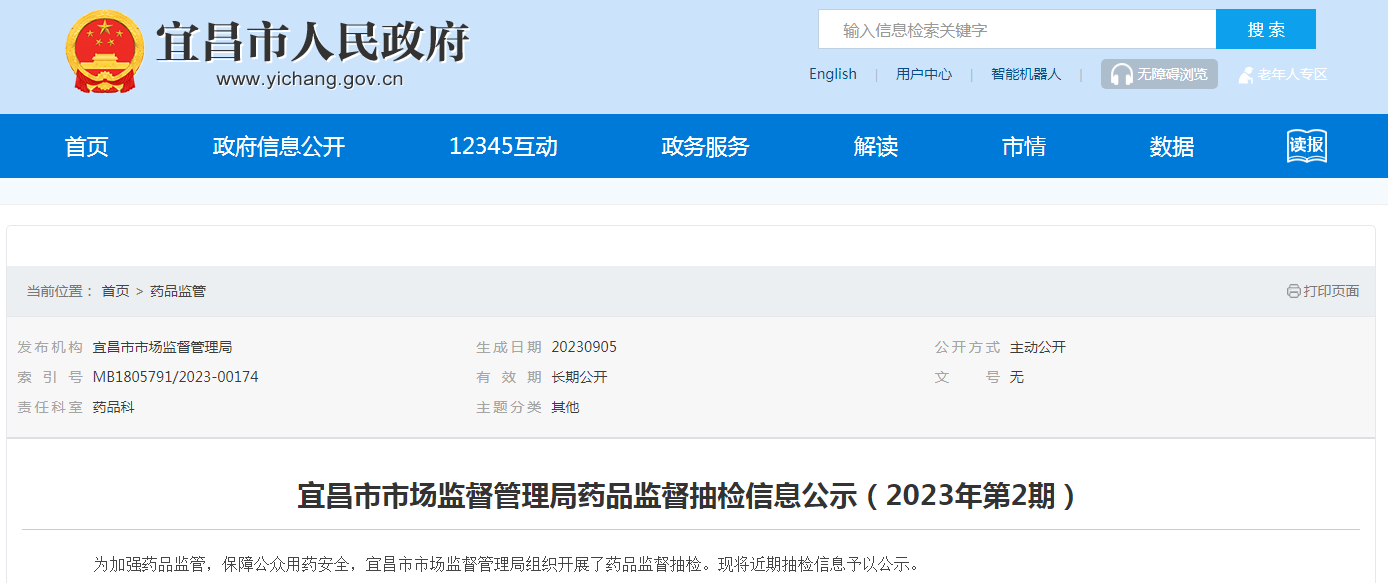Open 用户中心 user center
This screenshot has width=1388, height=583.
[923, 74]
